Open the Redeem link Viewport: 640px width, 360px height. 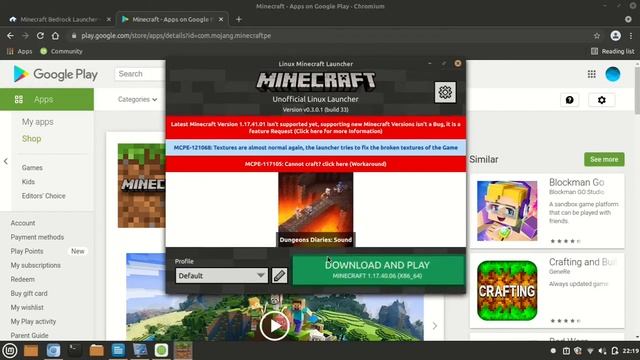(x=22, y=280)
